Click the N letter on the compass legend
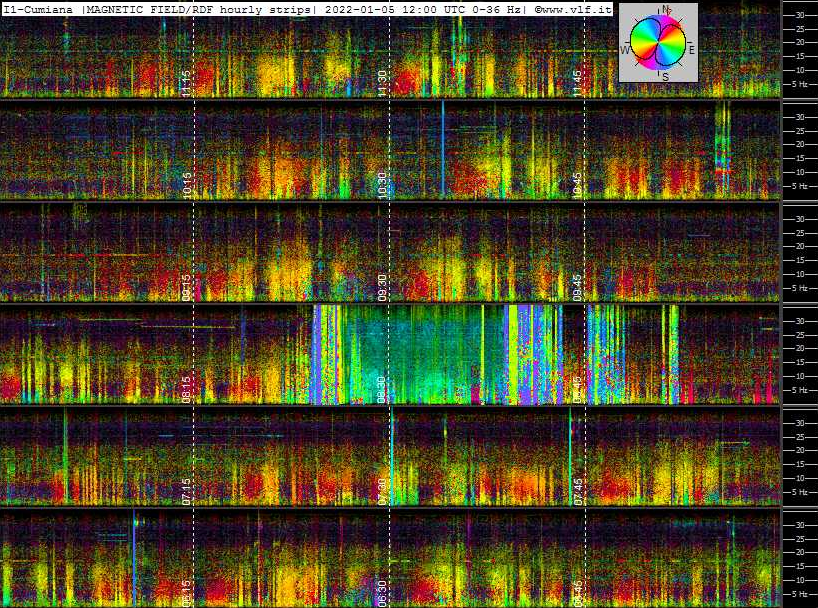This screenshot has height=608, width=818. click(665, 8)
